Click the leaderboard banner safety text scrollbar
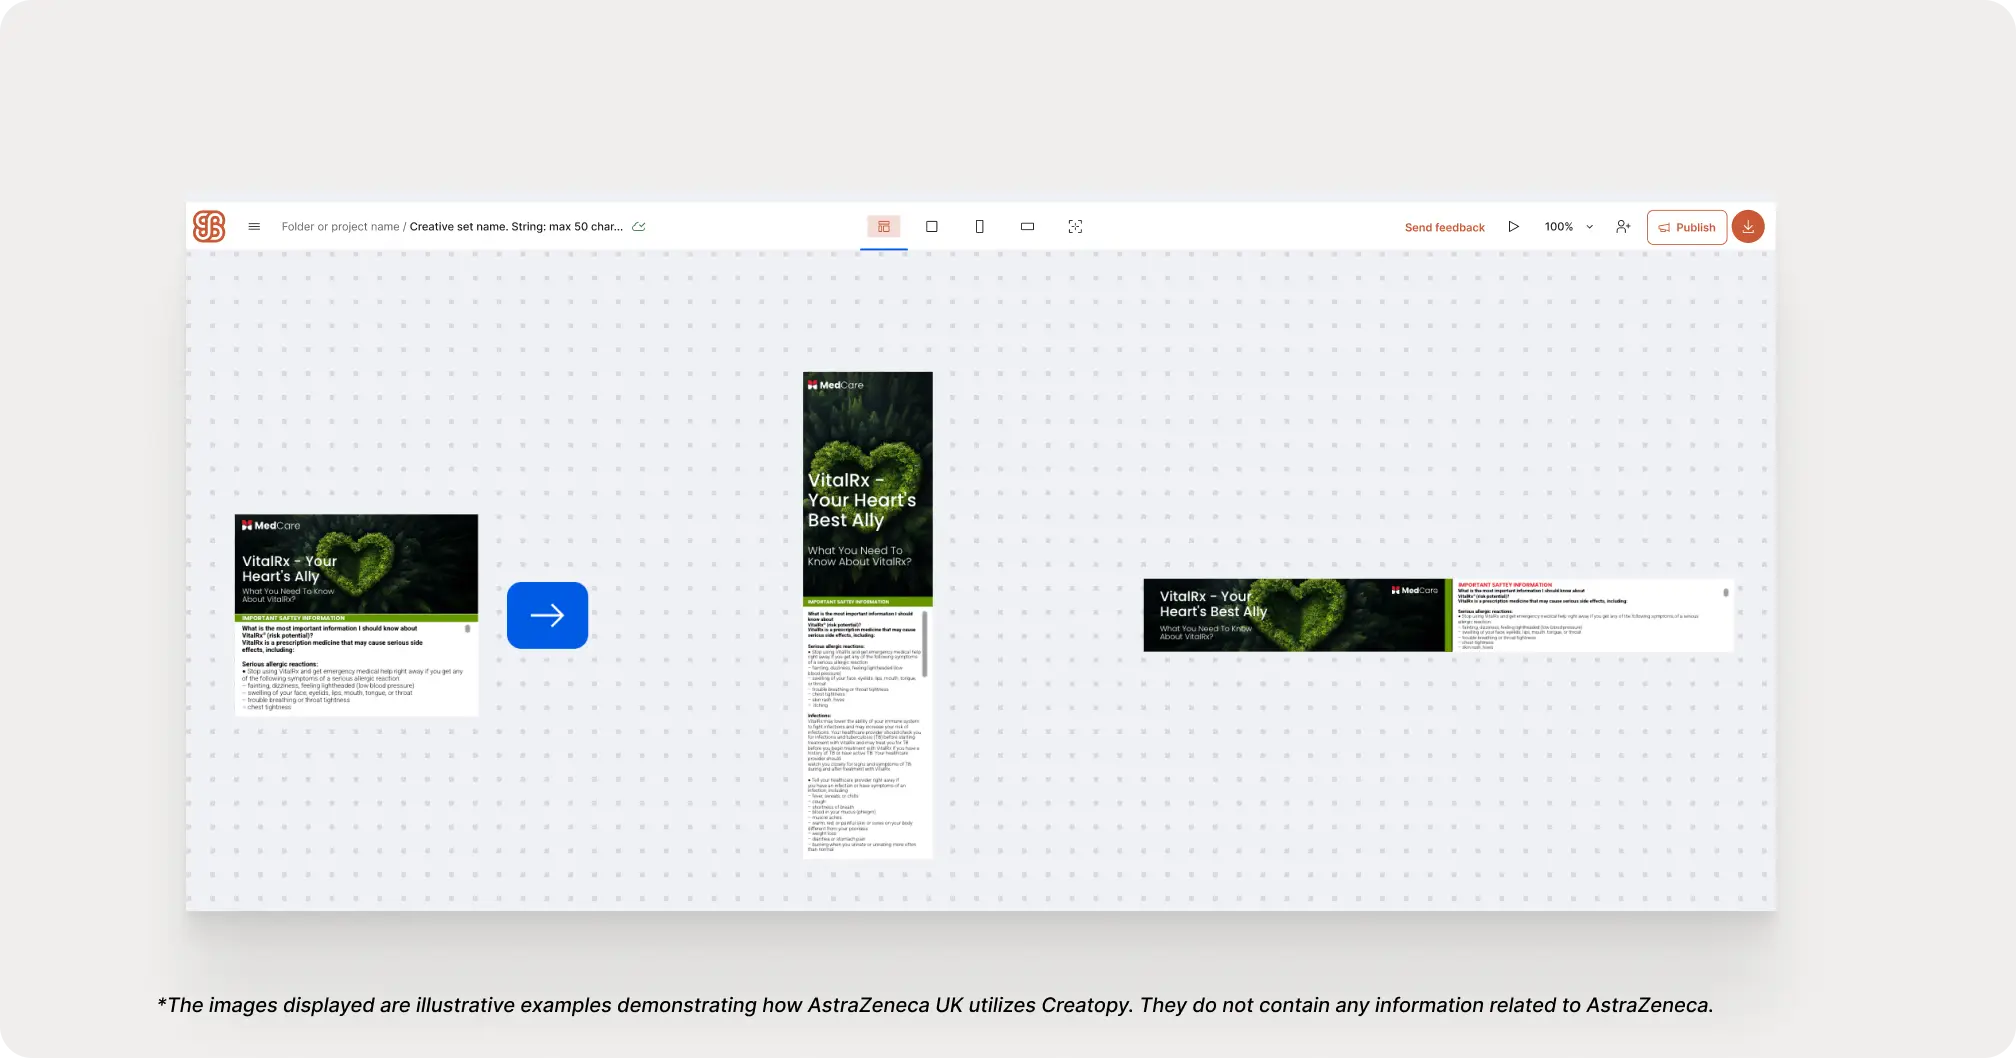Image resolution: width=2016 pixels, height=1058 pixels. click(x=1726, y=593)
